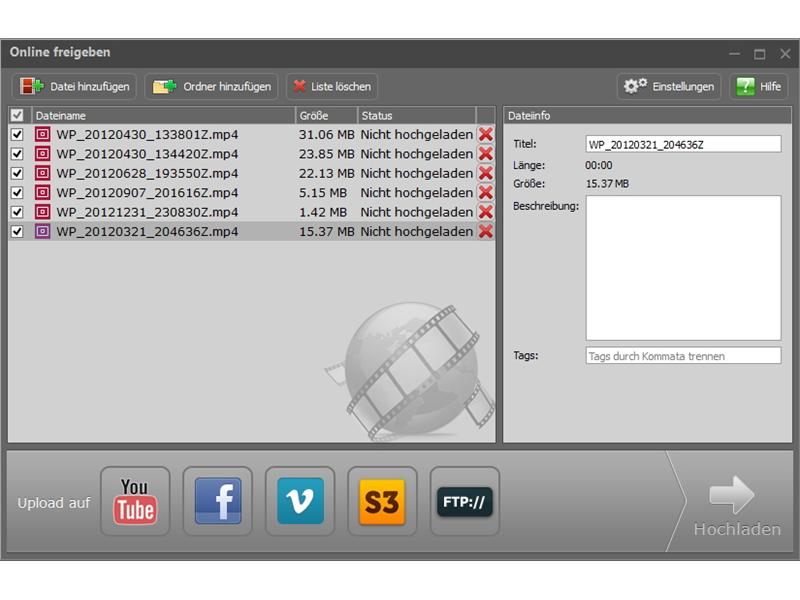Select file name WP_20120430_134420Z.mp4
The width and height of the screenshot is (800, 600).
click(147, 154)
